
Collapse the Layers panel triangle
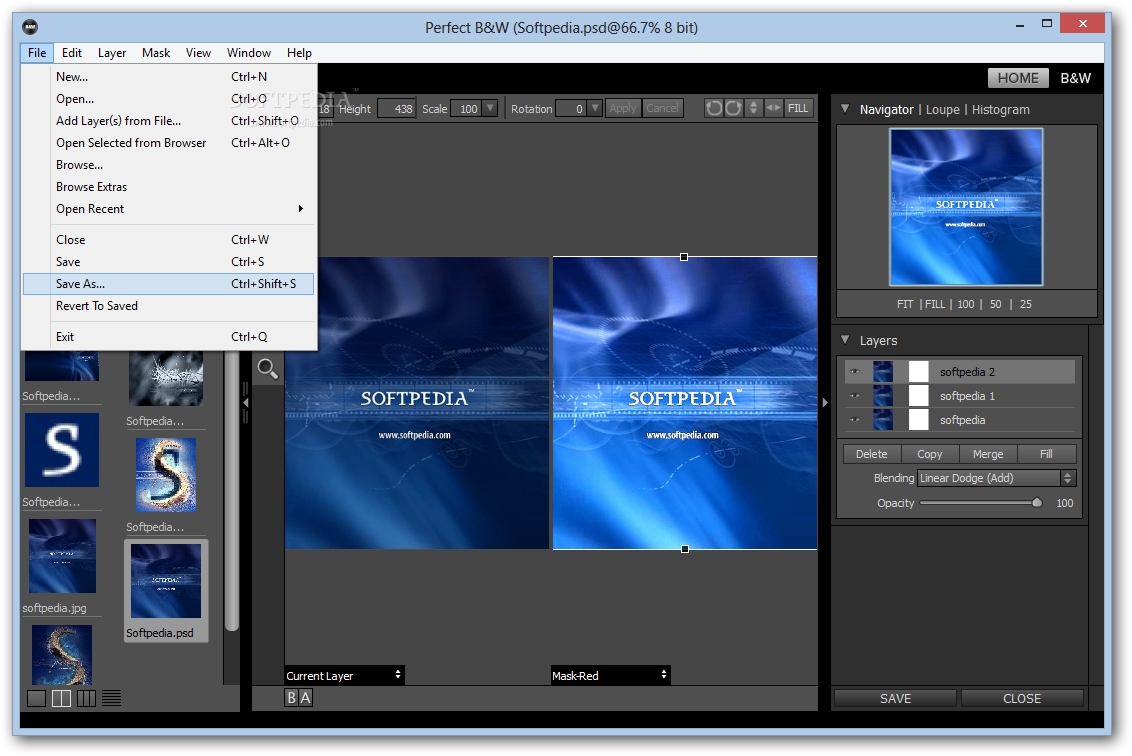pos(845,340)
